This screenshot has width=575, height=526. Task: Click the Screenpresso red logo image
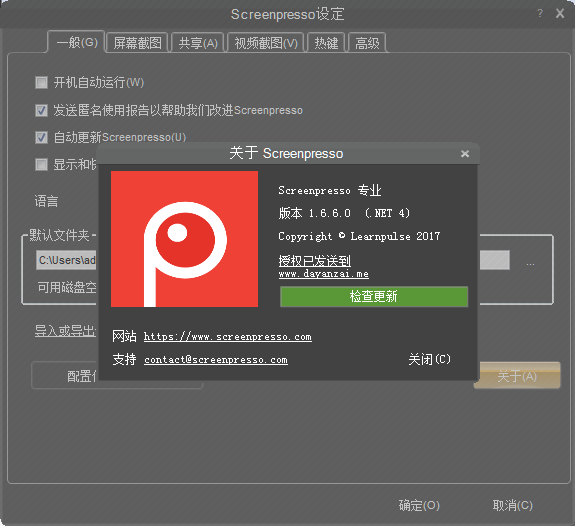coord(184,239)
